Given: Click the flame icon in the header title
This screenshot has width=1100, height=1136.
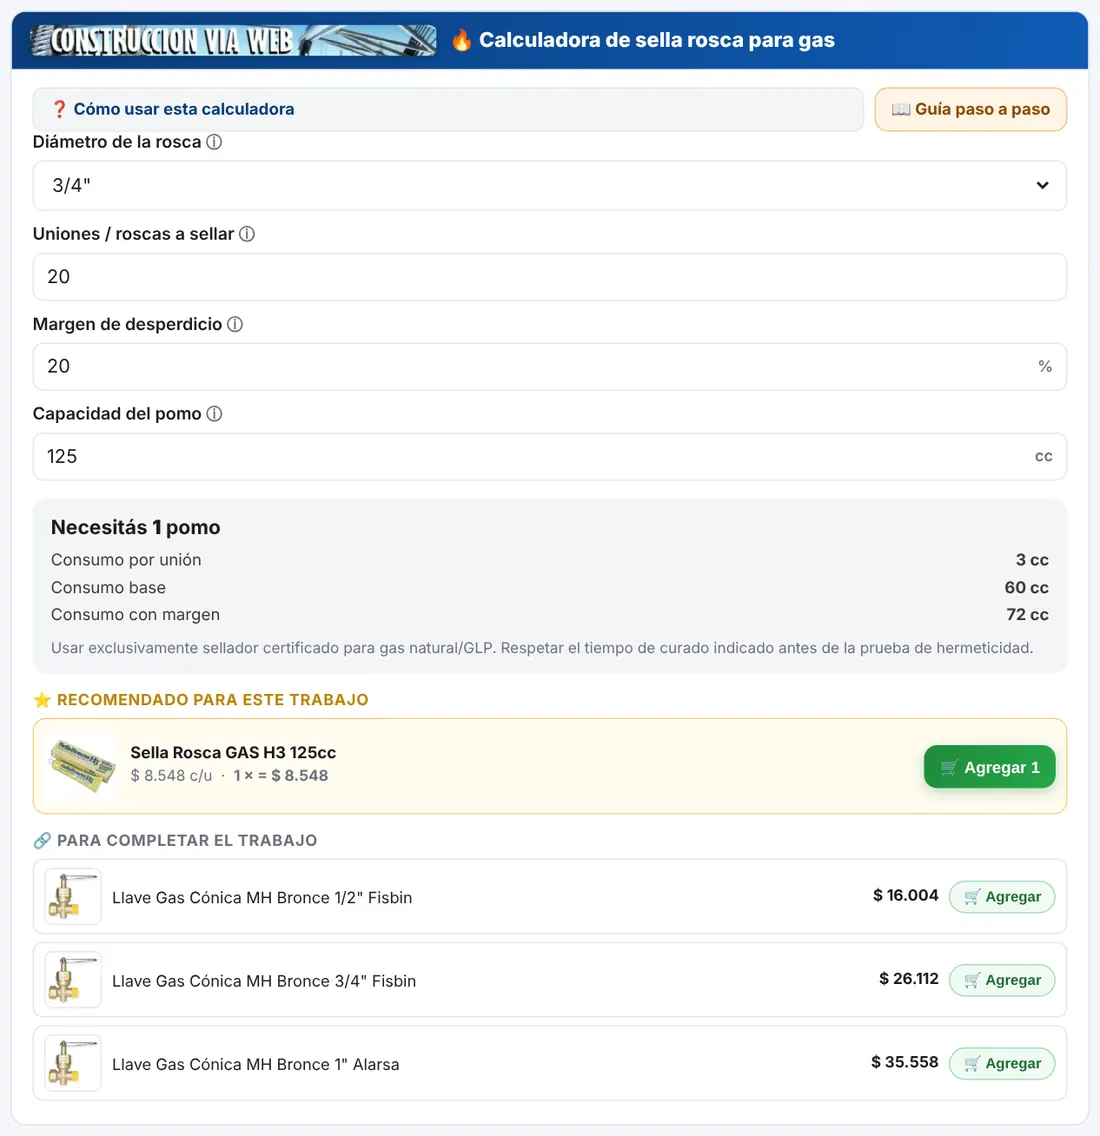Looking at the screenshot, I should pos(462,40).
